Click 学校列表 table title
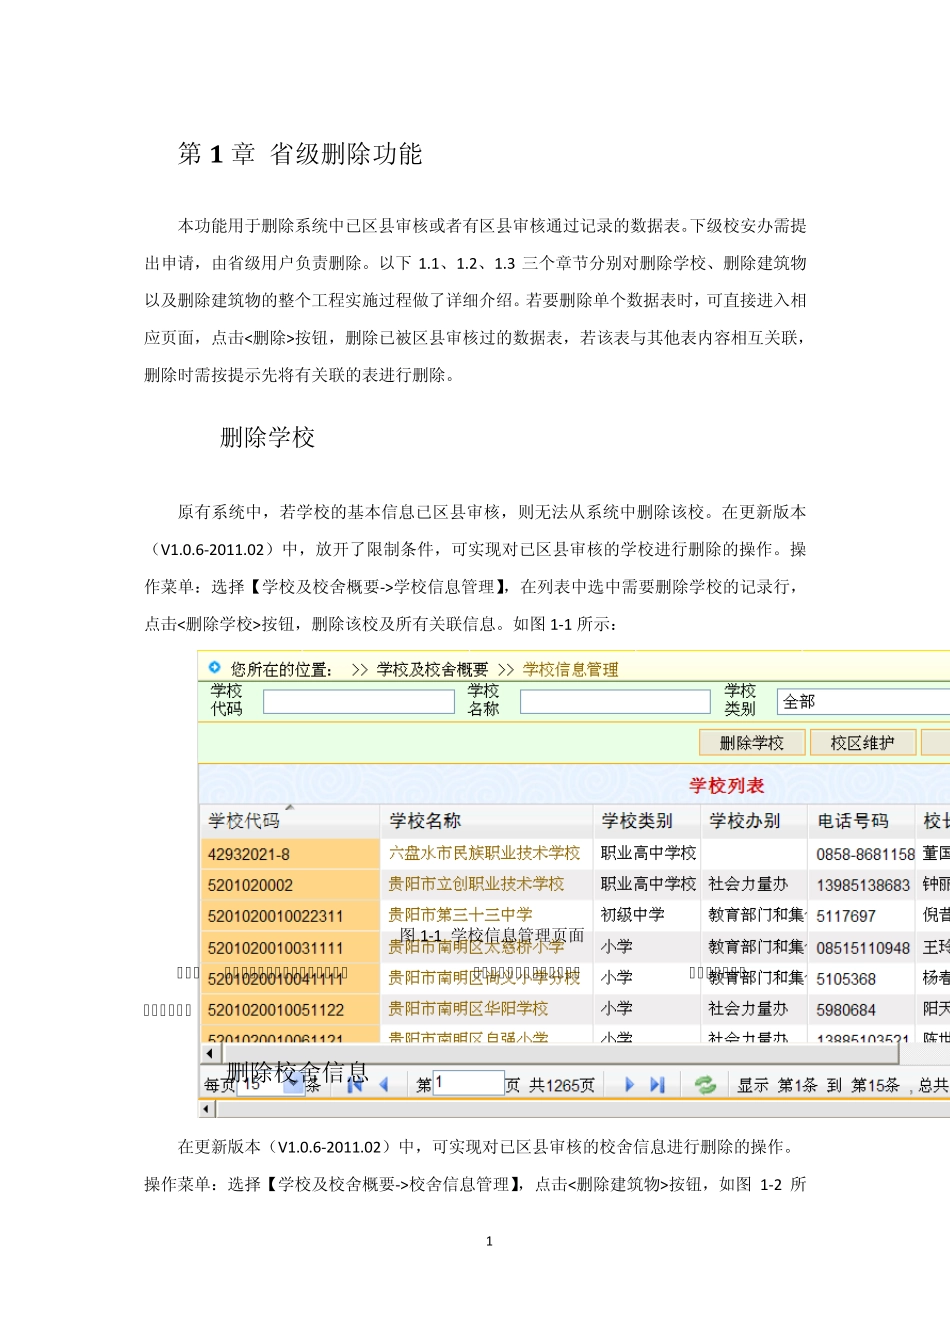Viewport: 950px width, 1344px height. [727, 786]
